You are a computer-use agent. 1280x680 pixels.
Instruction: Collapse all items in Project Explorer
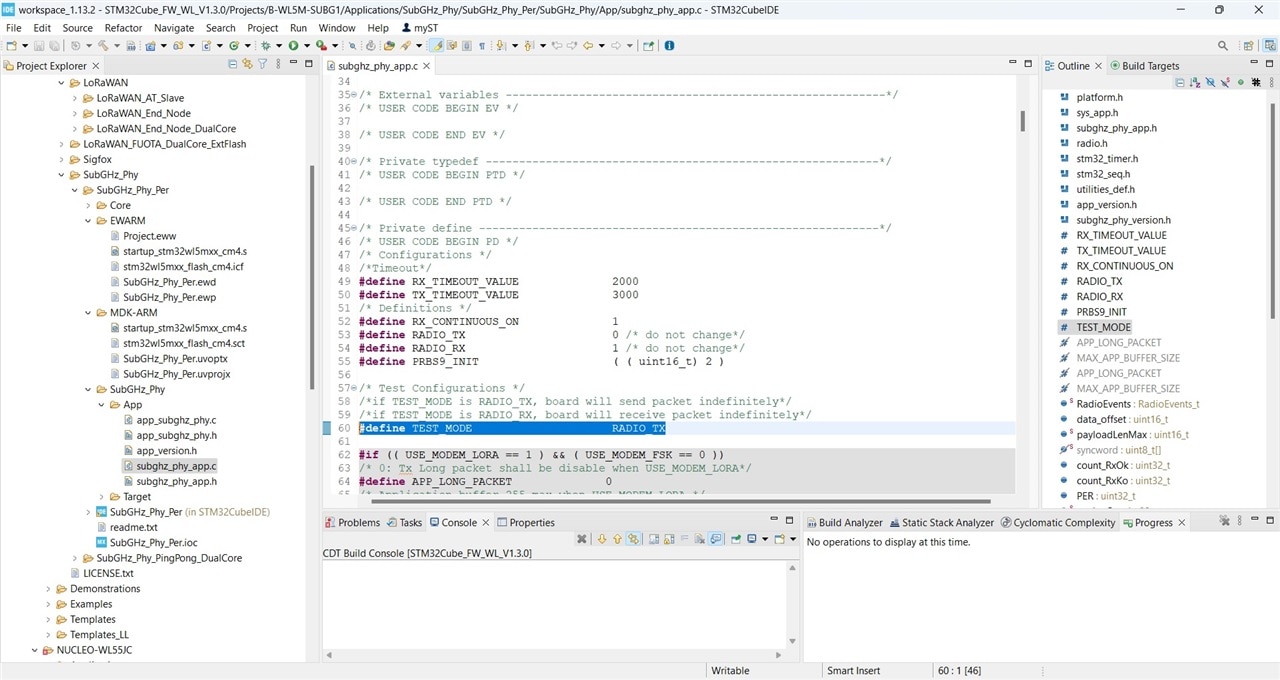(x=233, y=65)
